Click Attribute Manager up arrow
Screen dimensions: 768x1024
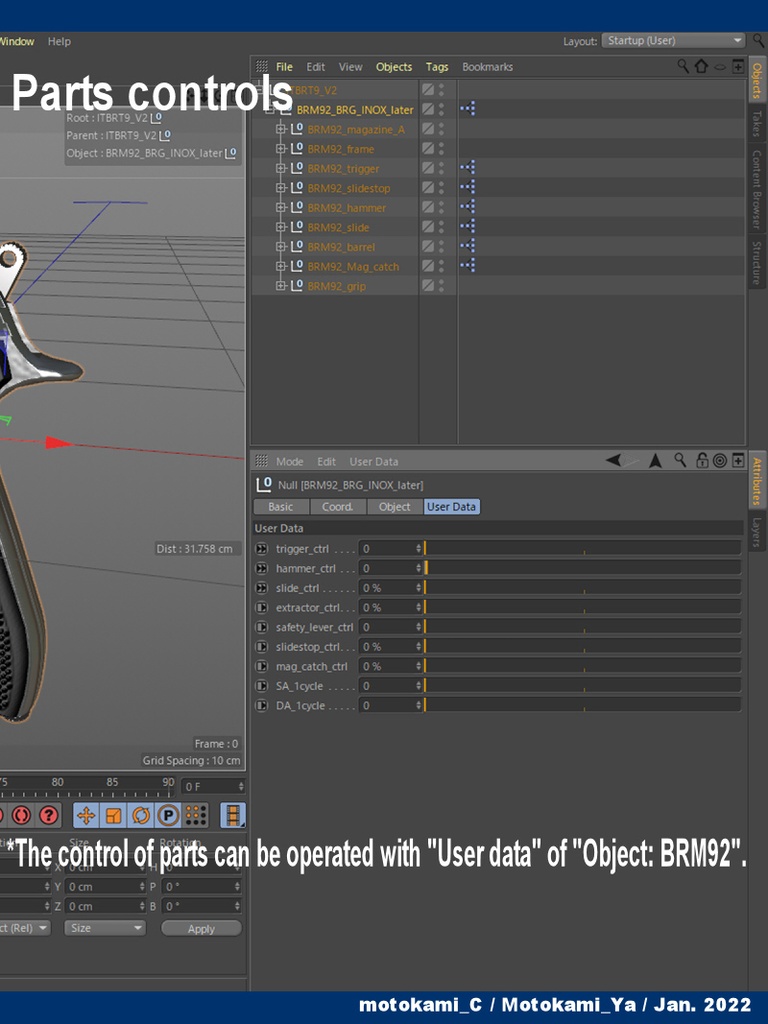[x=655, y=460]
